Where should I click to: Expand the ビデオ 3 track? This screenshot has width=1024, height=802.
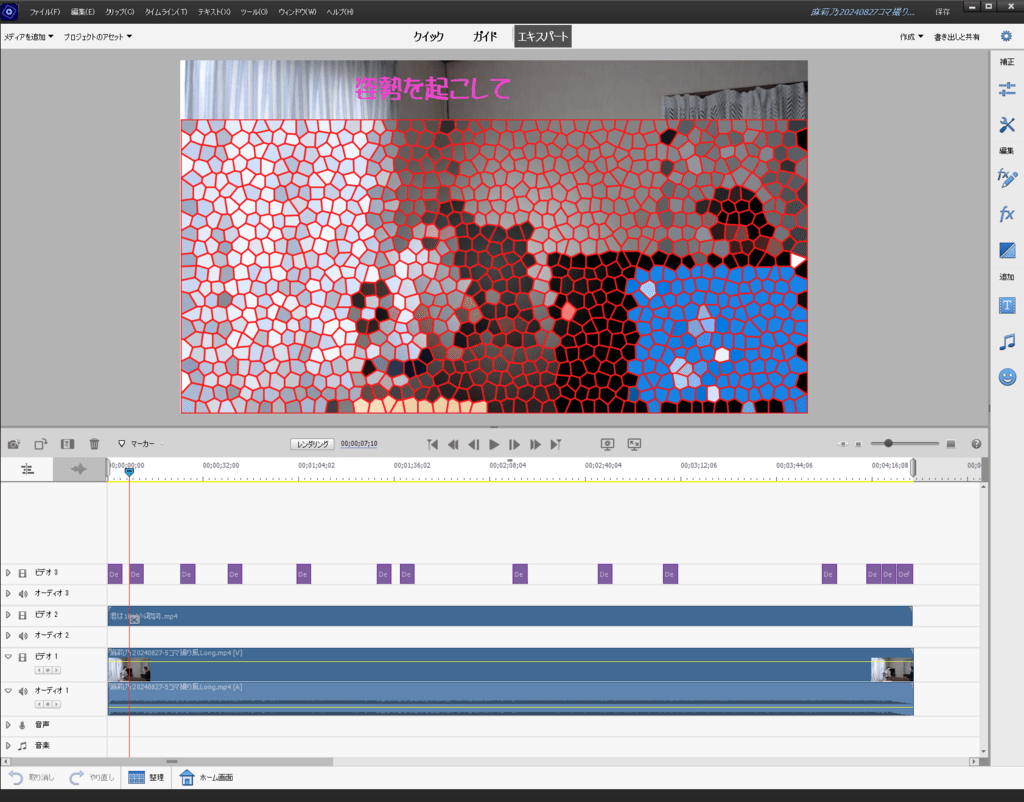coord(8,573)
